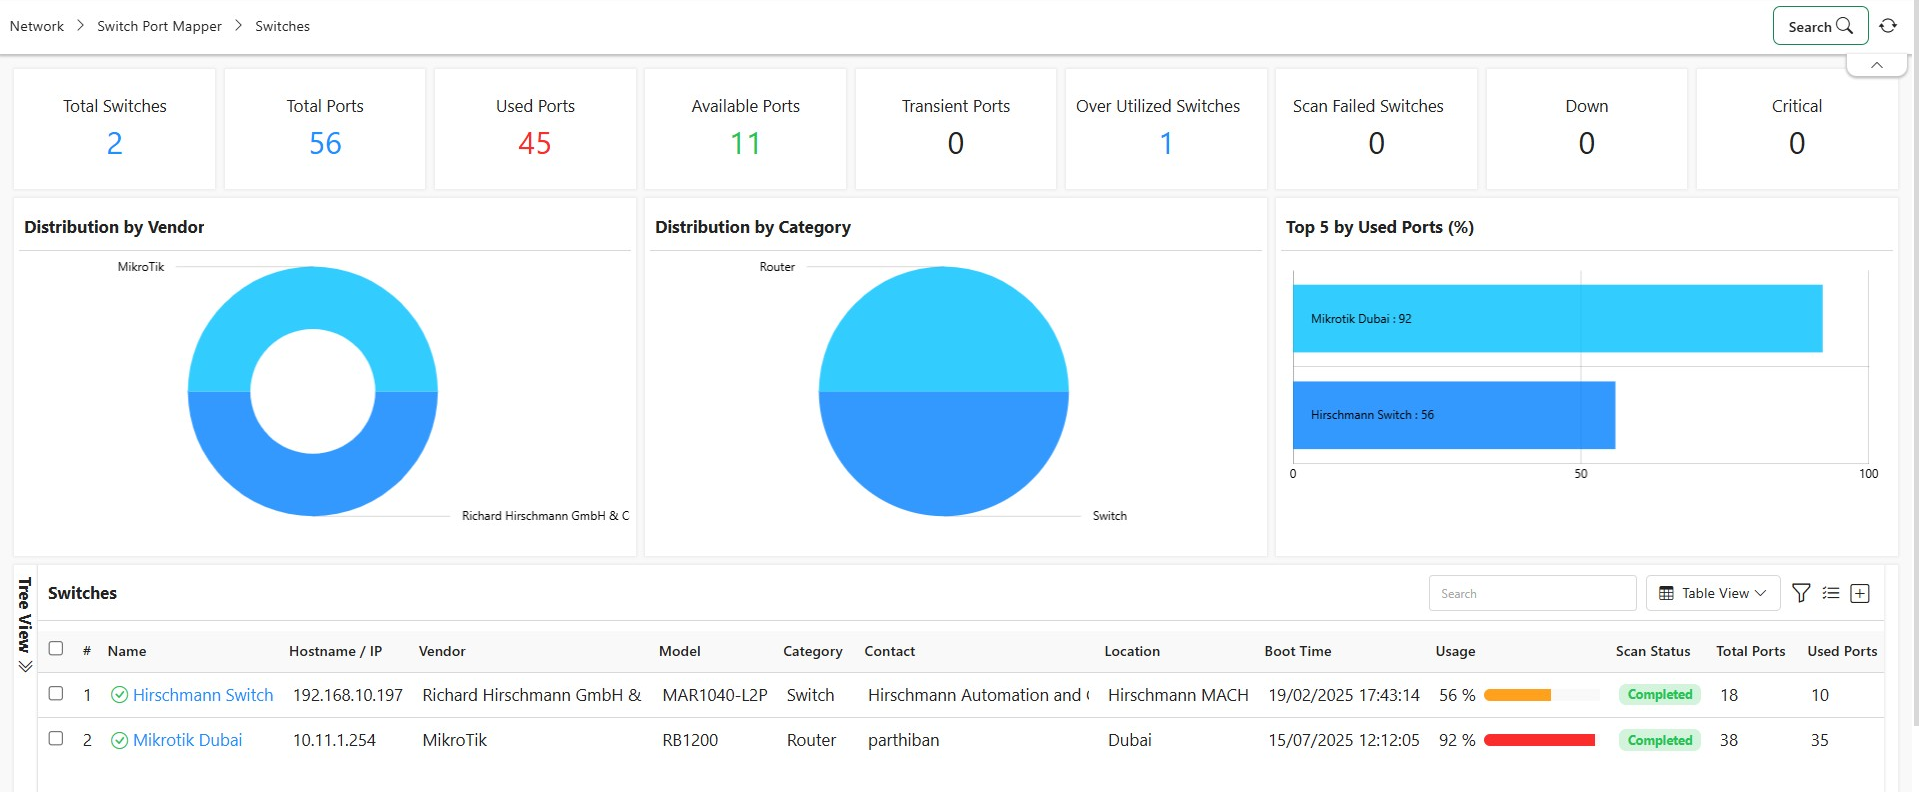
Task: Click the green status icon beside Hirschmann Switch
Action: (x=119, y=695)
